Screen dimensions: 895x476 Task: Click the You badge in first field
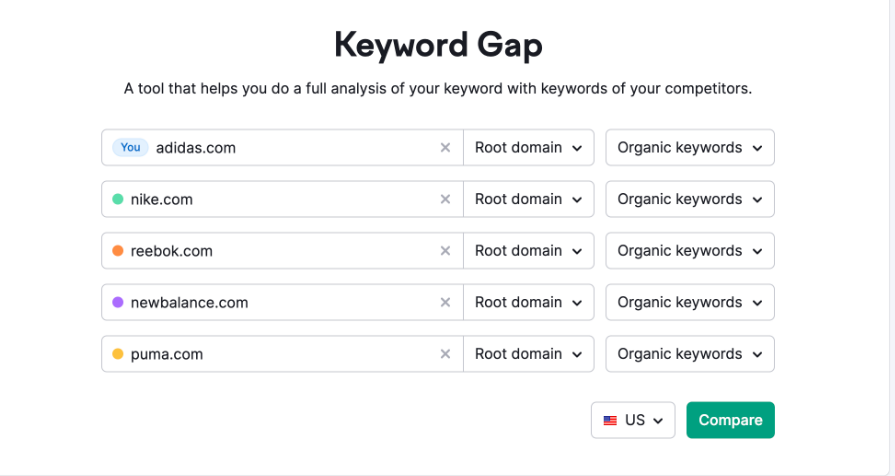[x=130, y=147]
